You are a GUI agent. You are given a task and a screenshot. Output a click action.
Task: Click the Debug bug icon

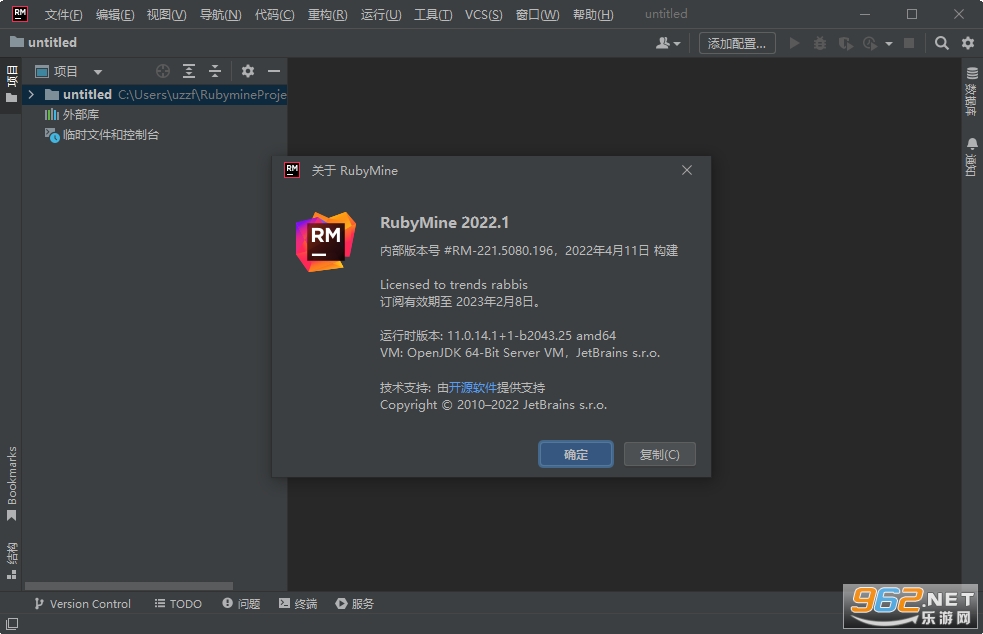[x=819, y=43]
